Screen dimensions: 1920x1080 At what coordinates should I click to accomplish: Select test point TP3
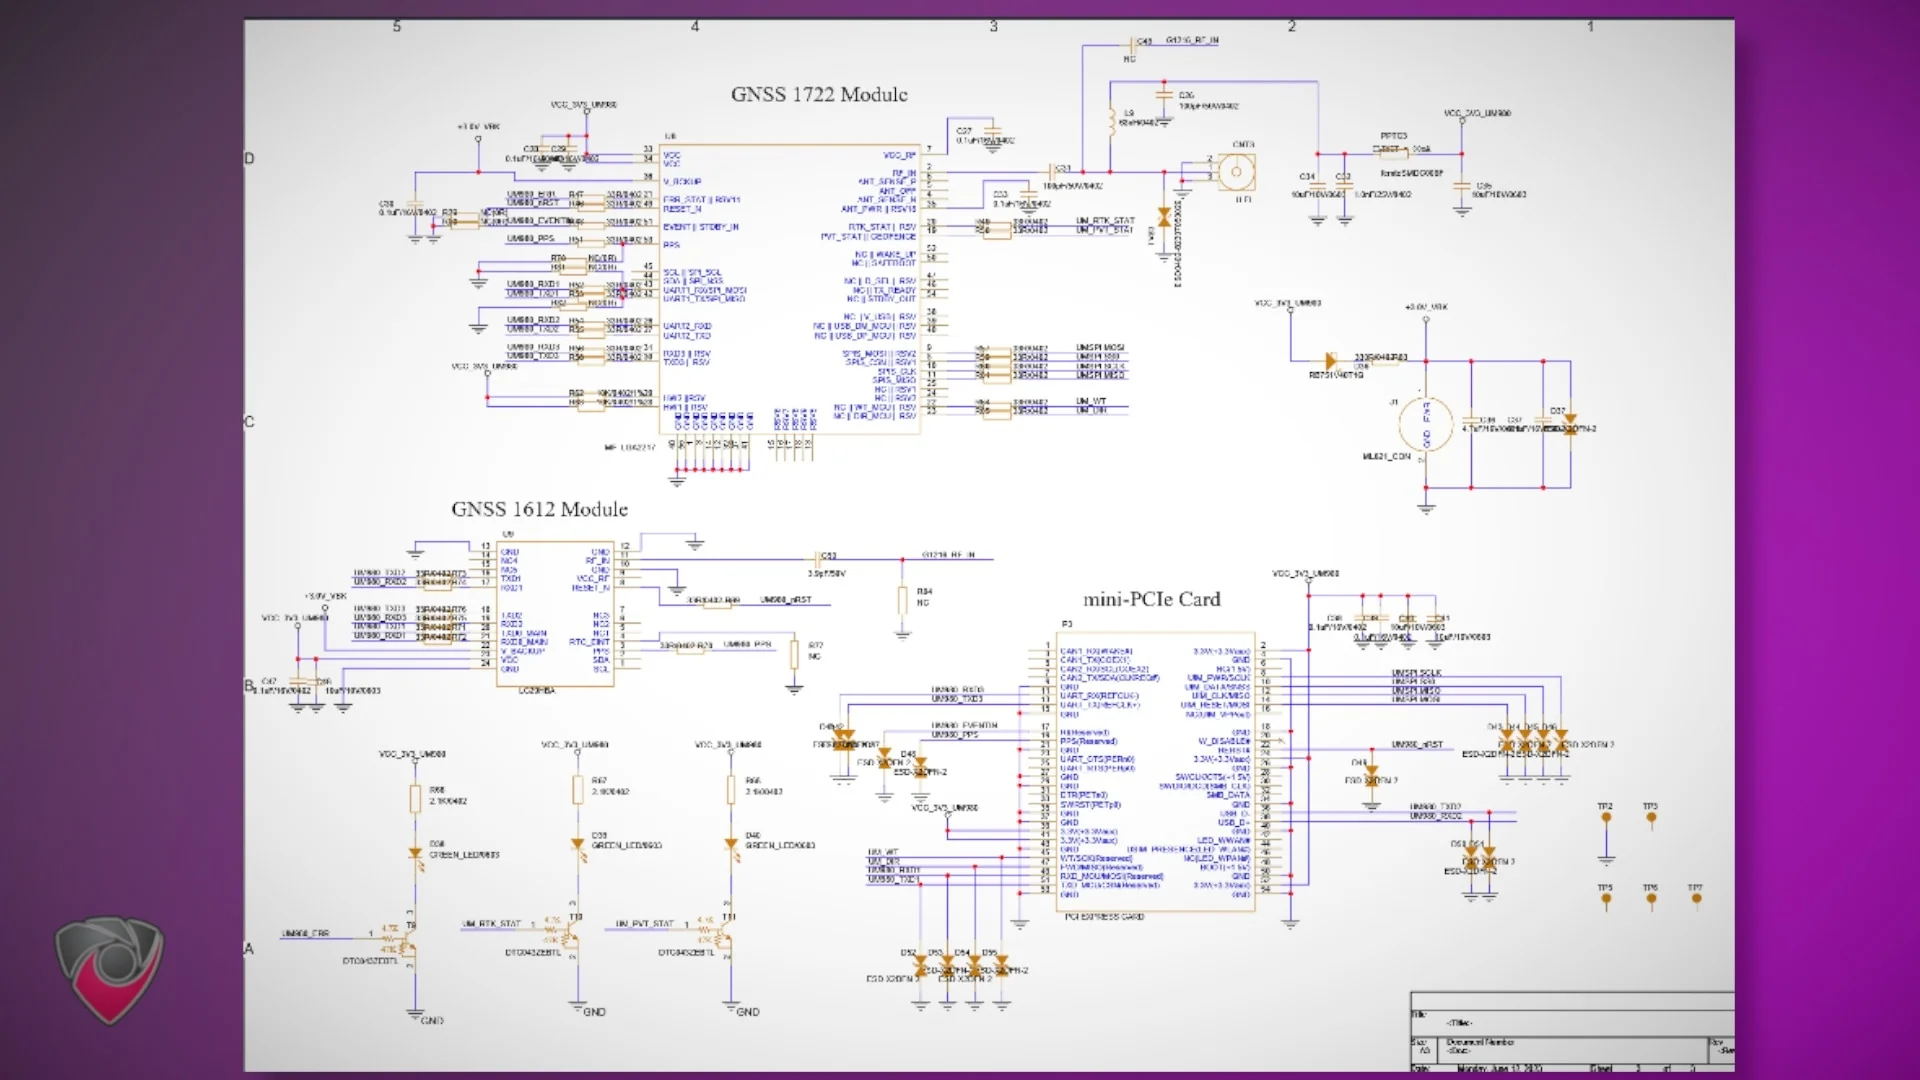[x=1651, y=817]
